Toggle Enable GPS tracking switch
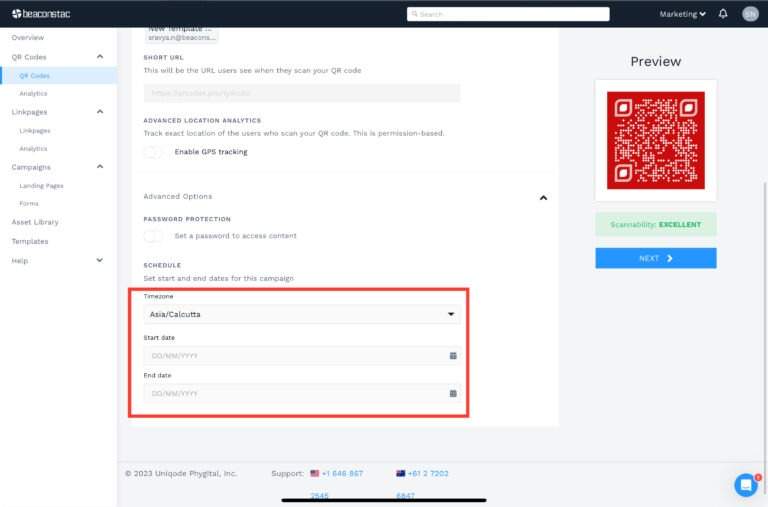 pos(153,152)
